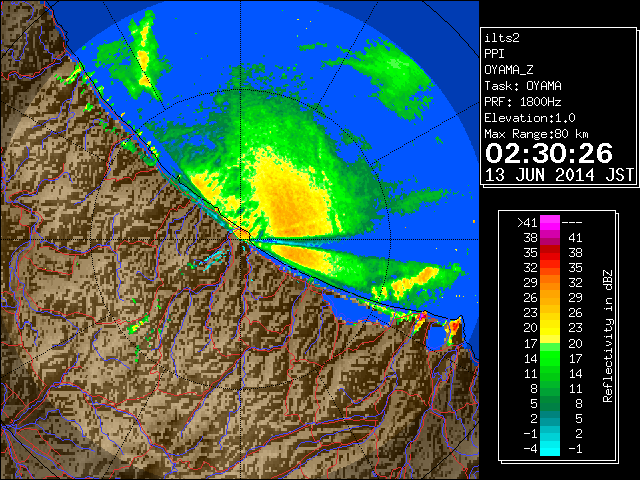Viewport: 640px width, 480px height.
Task: Click the cyan -4 dBZ color band
Action: [x=550, y=448]
